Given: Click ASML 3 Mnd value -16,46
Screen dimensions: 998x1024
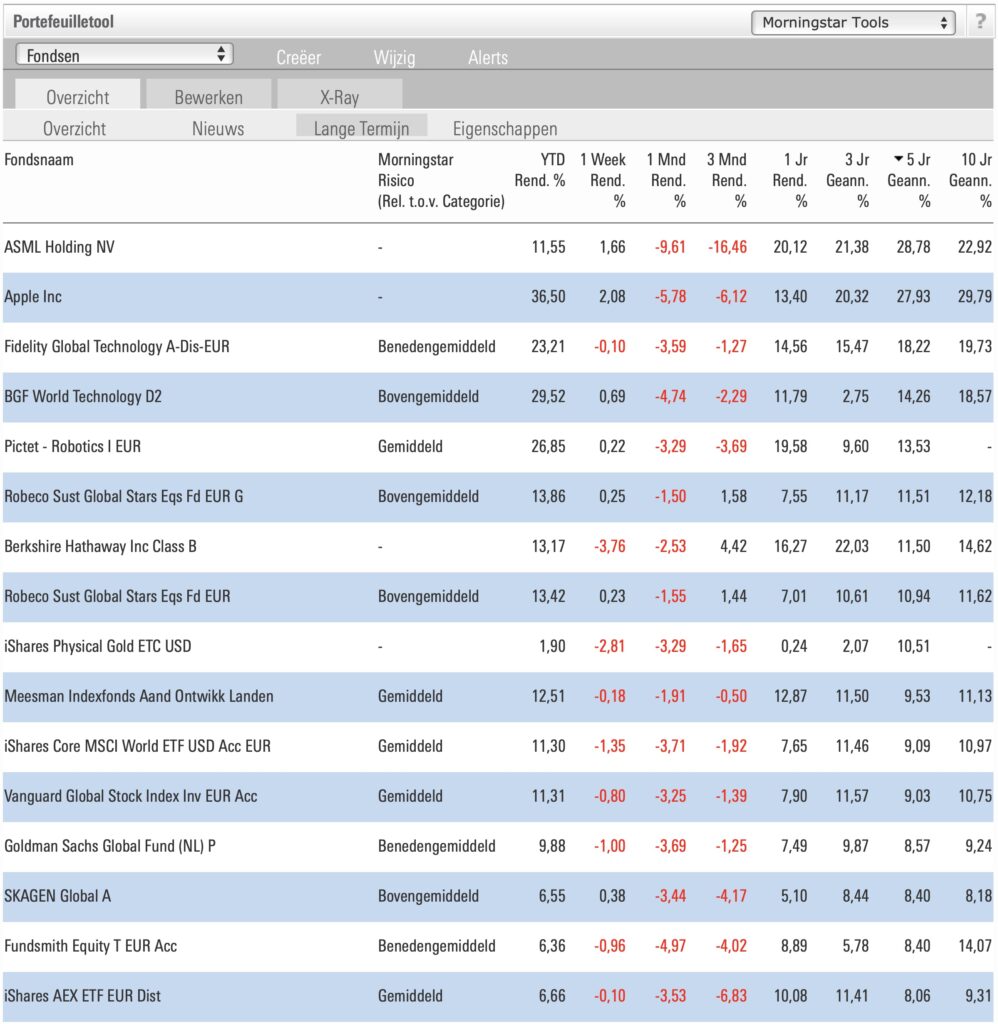Looking at the screenshot, I should [x=727, y=247].
